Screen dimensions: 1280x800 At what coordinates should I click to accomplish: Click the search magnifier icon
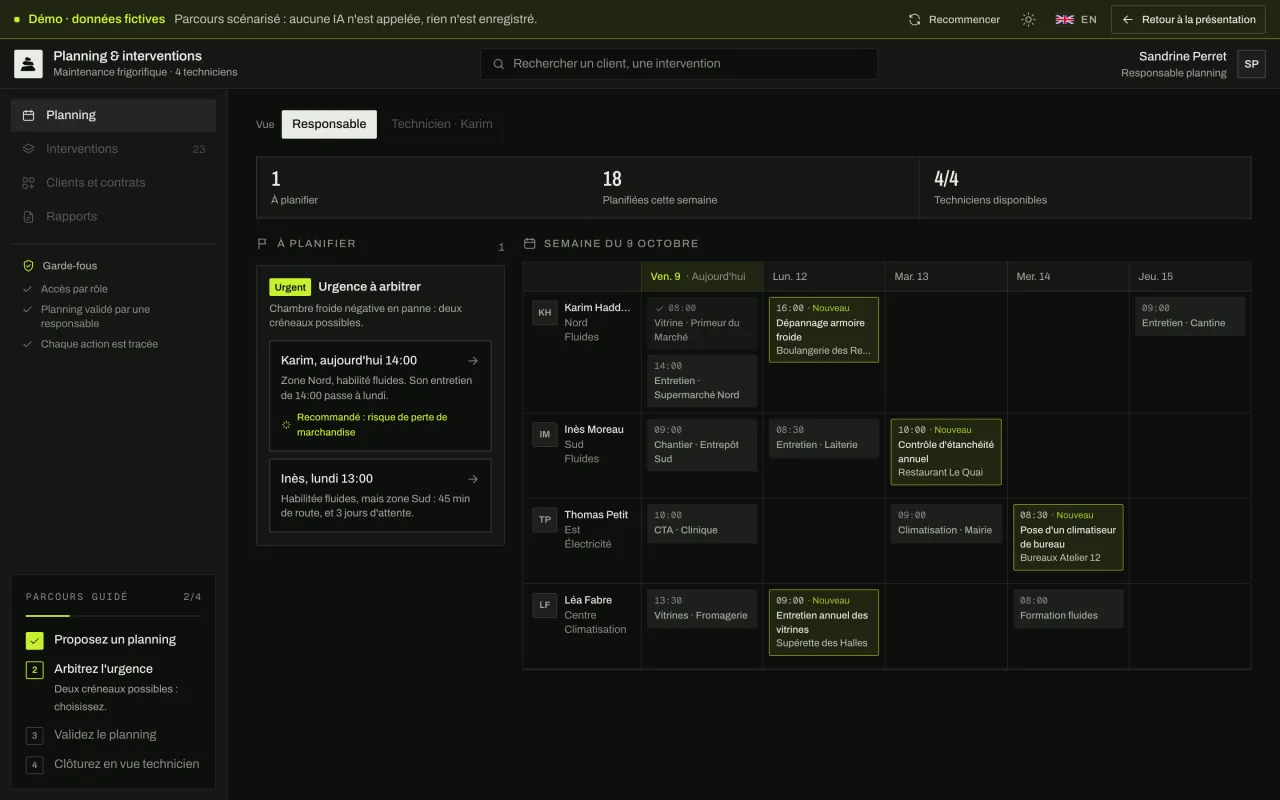pyautogui.click(x=499, y=64)
